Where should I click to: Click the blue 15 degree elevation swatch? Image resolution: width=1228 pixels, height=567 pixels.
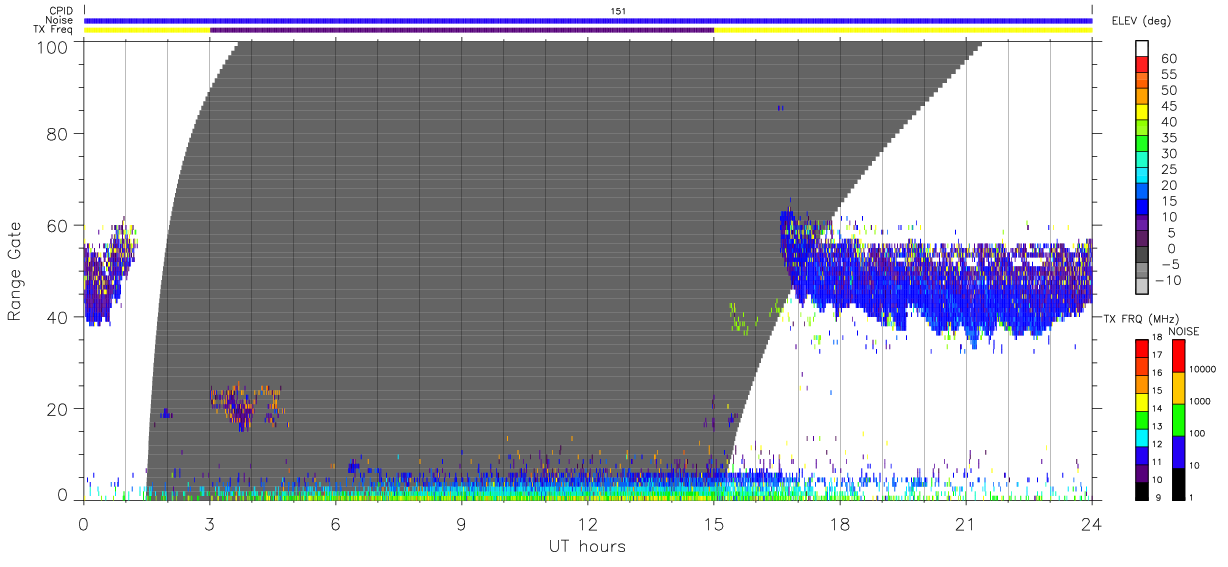pos(1142,209)
